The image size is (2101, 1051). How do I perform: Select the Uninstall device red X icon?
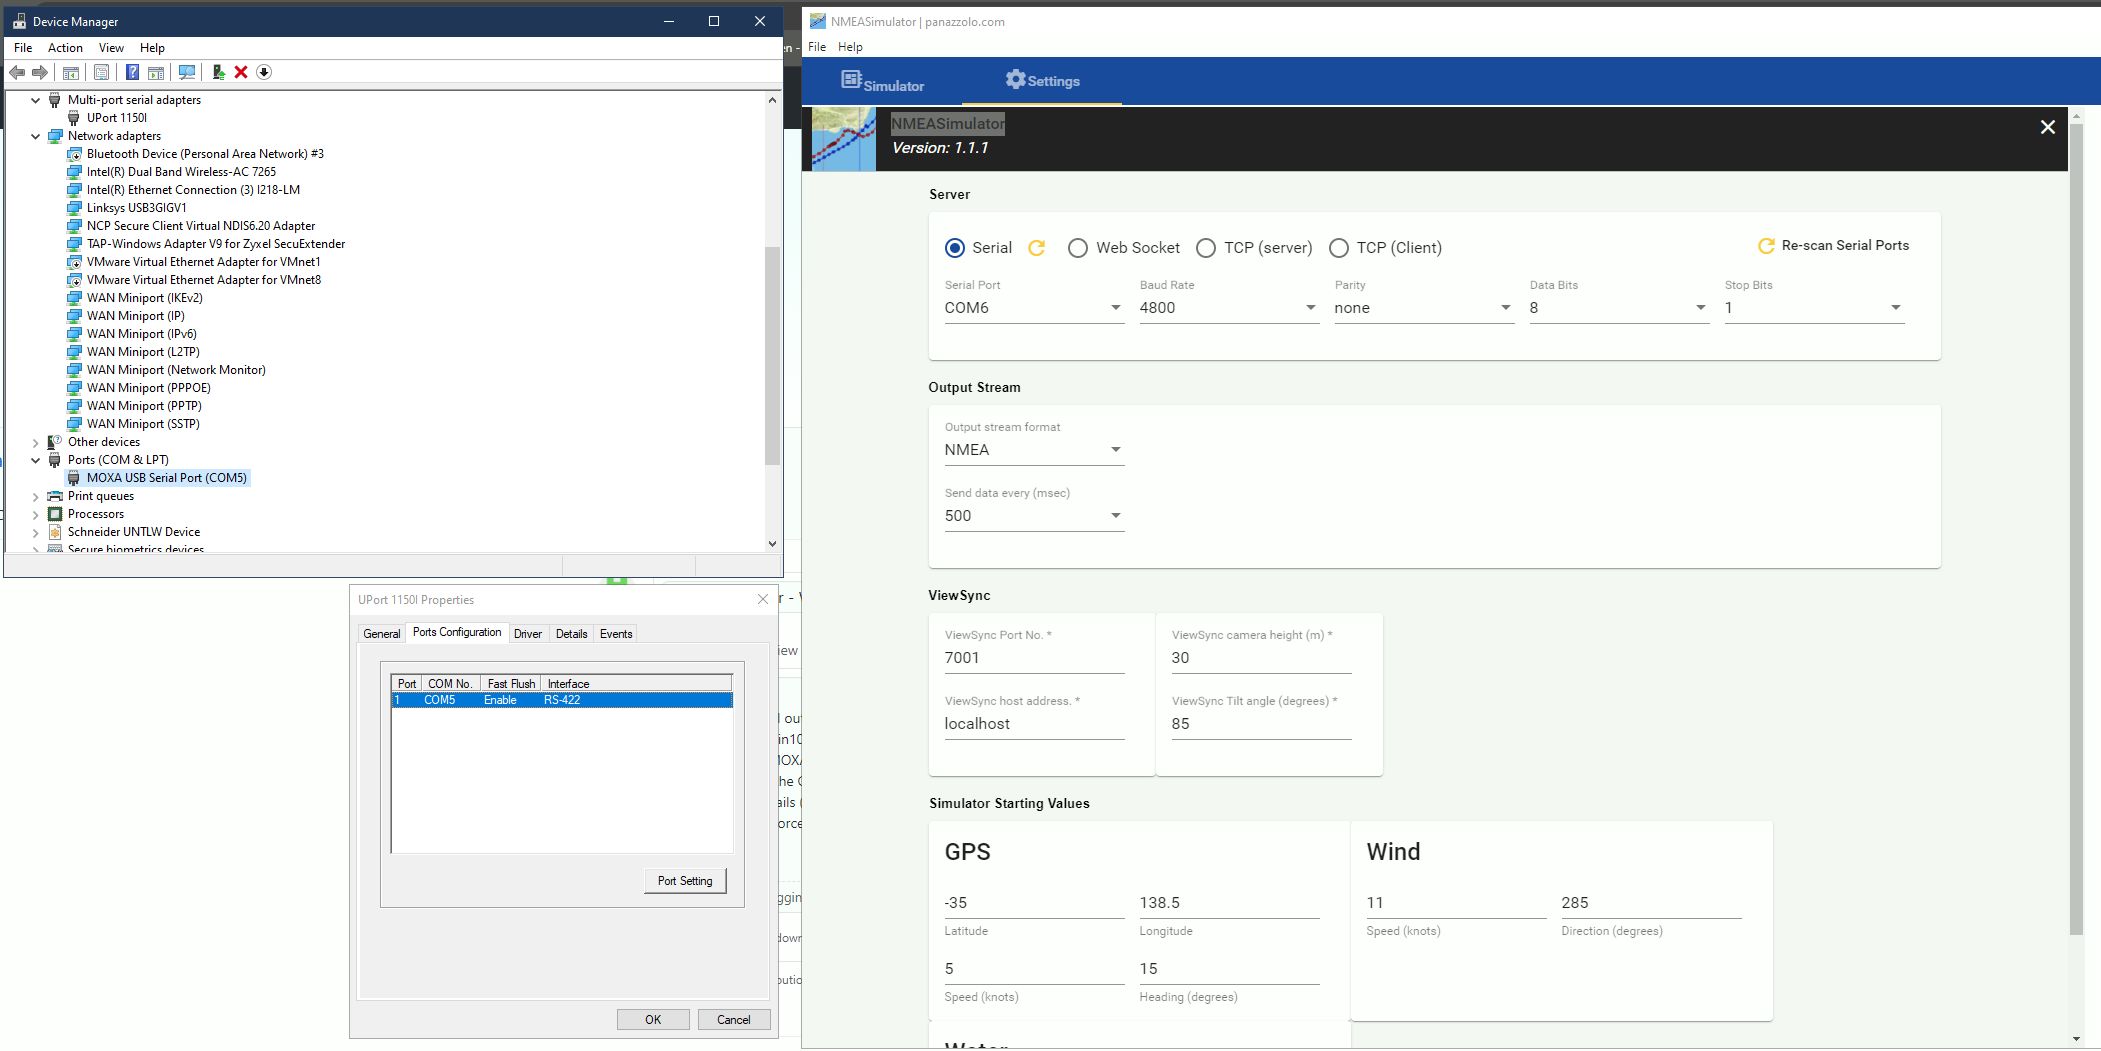241,71
